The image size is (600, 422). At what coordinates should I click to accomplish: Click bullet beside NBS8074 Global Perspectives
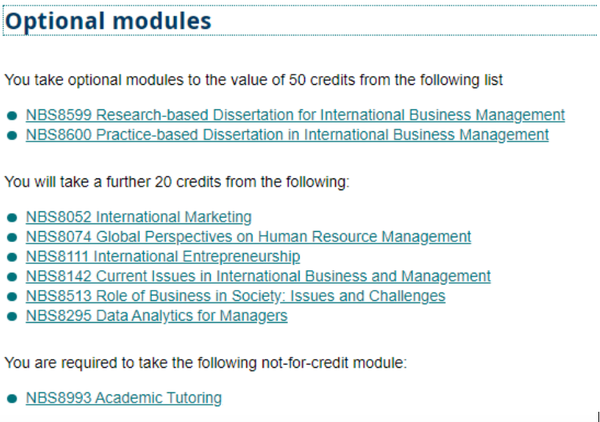12,238
